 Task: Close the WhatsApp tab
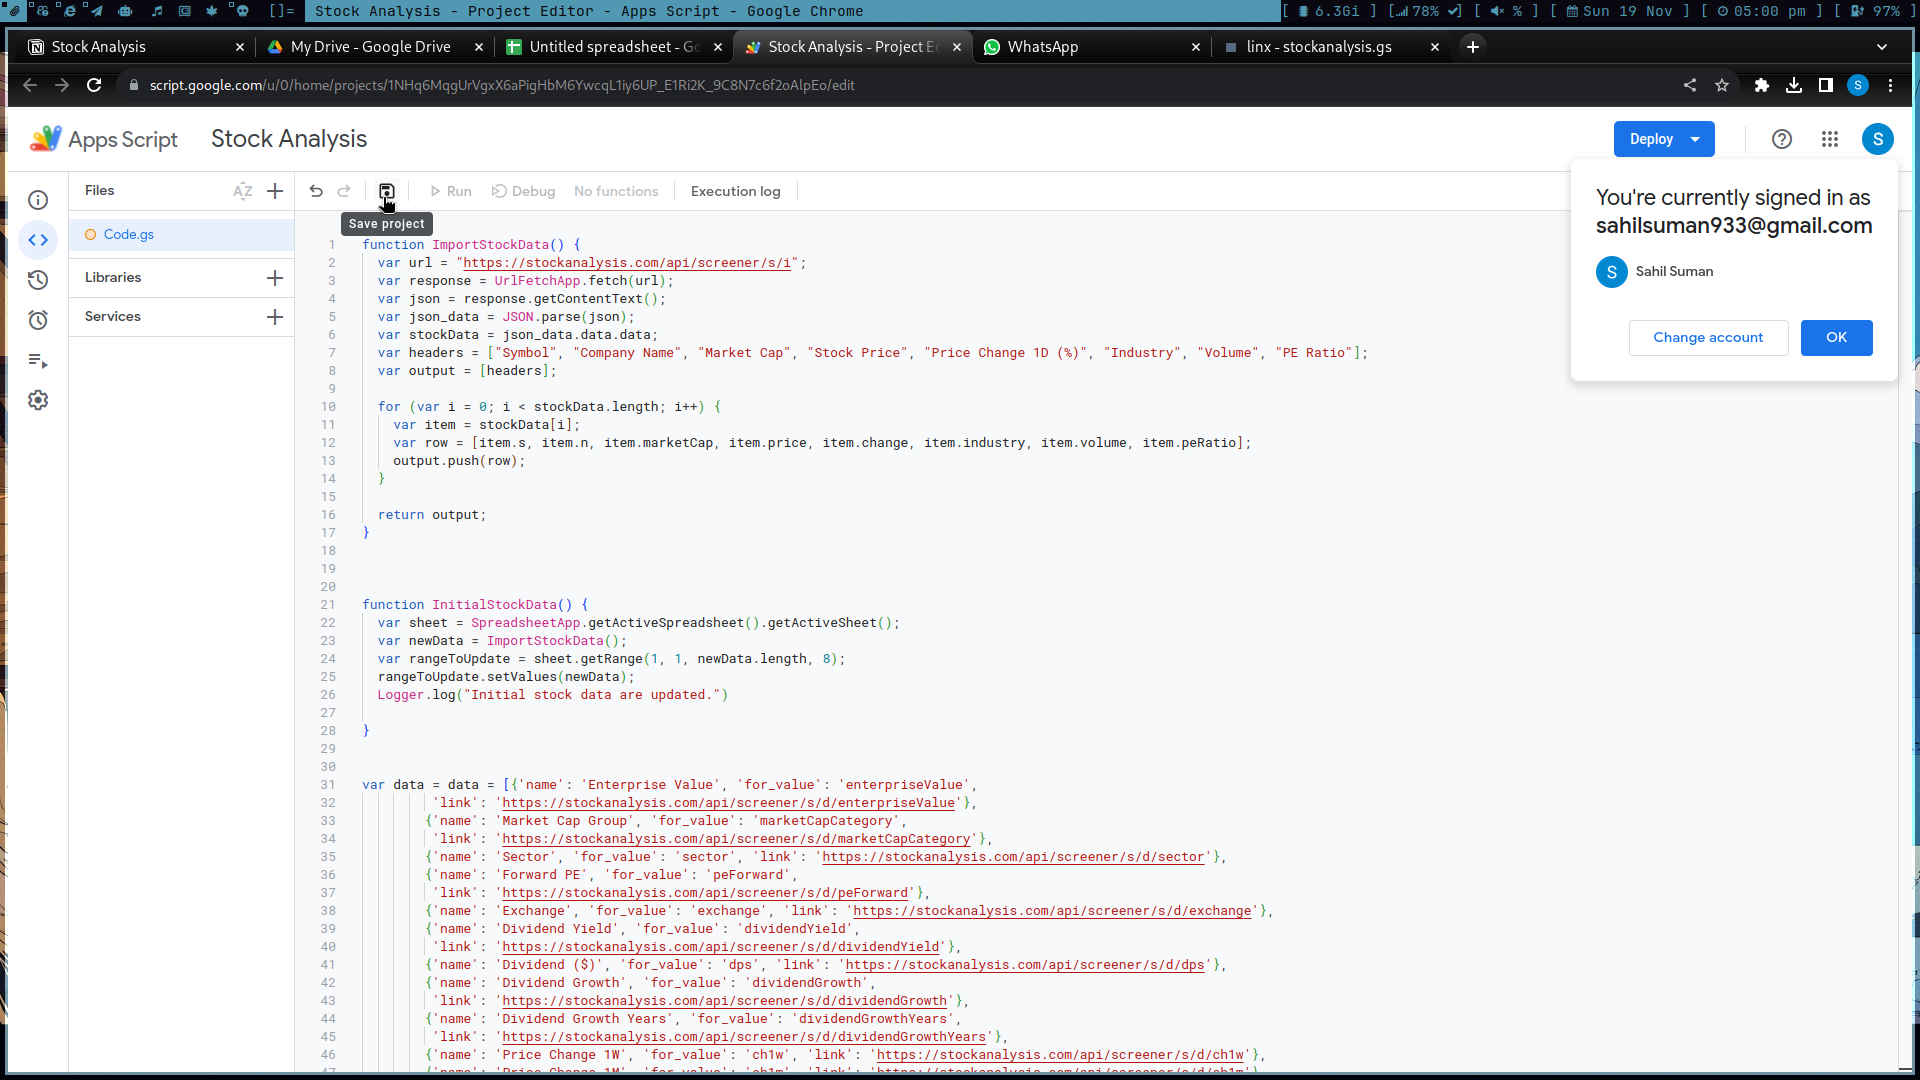click(x=1196, y=47)
